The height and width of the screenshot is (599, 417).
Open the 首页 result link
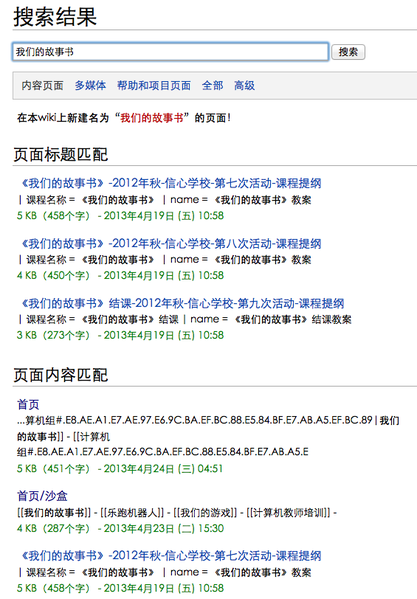point(28,404)
